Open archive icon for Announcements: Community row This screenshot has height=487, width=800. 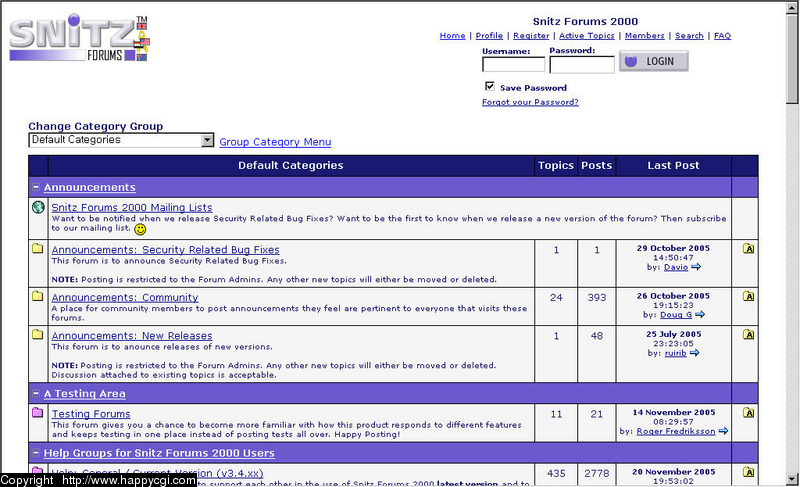(x=748, y=296)
